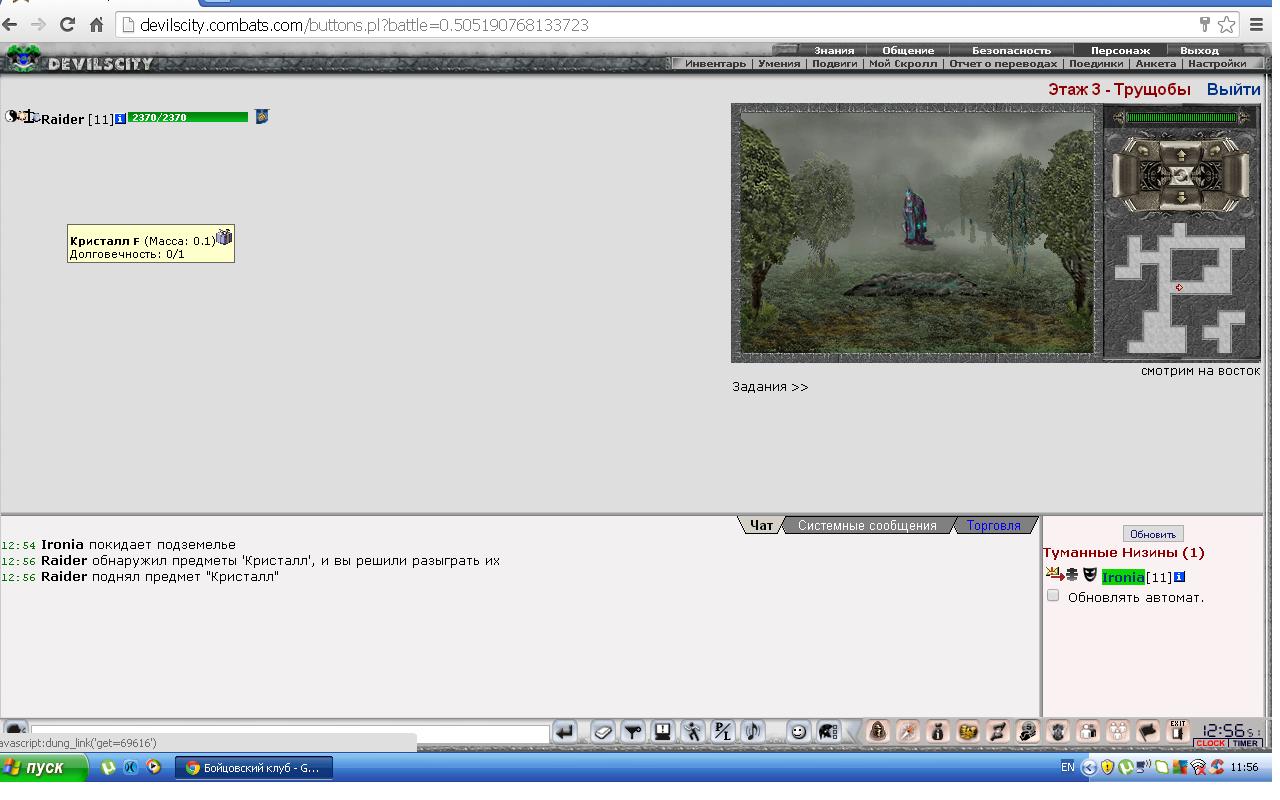
Task: Enable the 'Обновлять автомат.' checkbox
Action: tap(1053, 596)
